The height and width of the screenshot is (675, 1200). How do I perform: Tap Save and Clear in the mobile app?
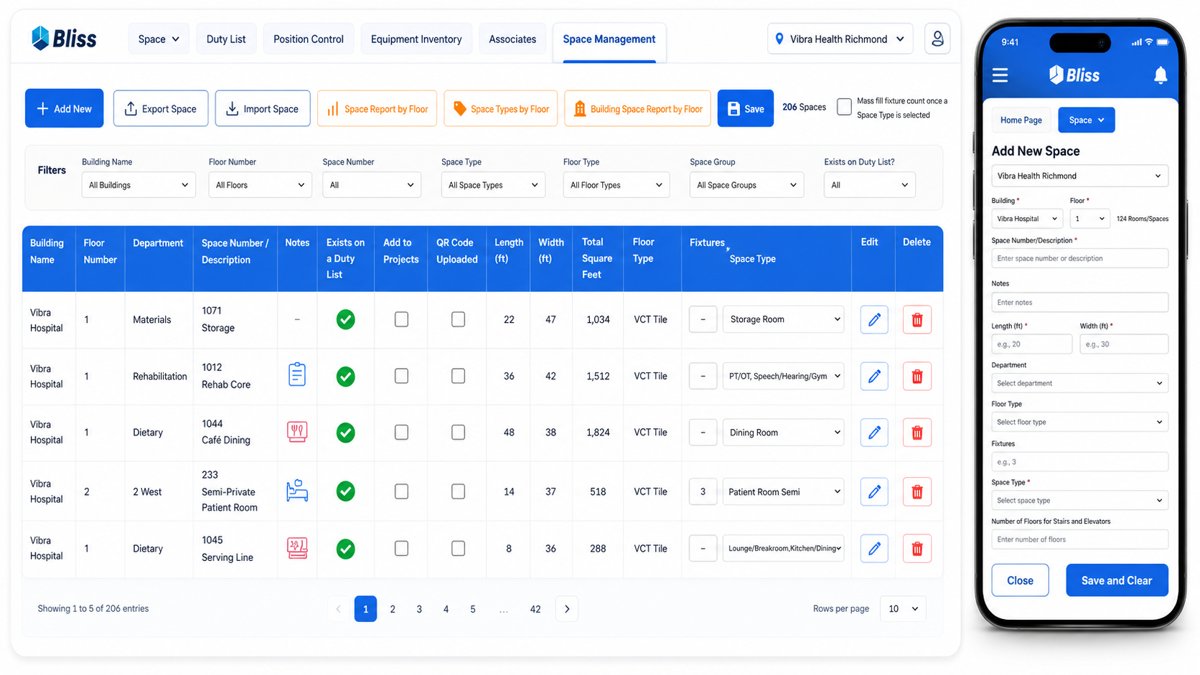point(1117,580)
